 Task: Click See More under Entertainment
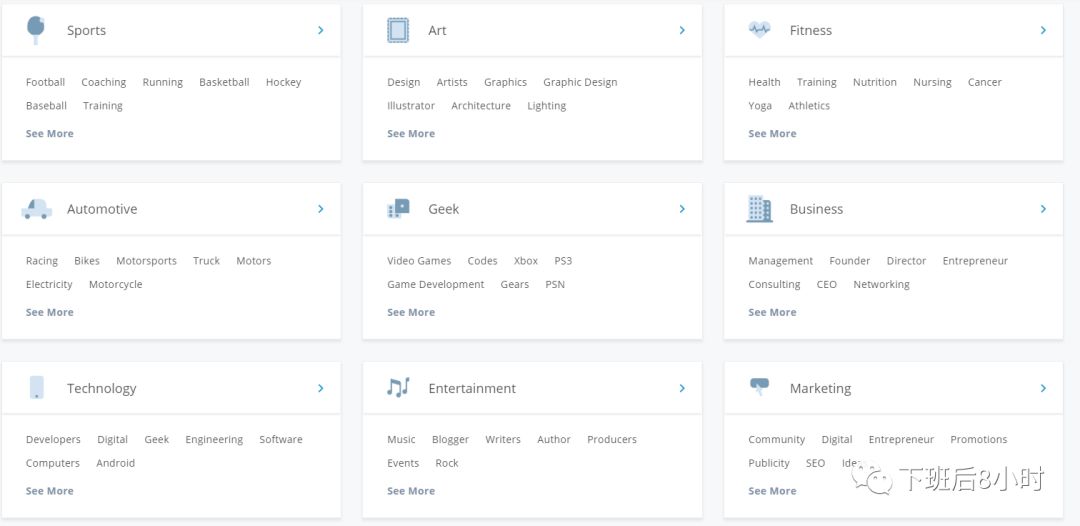(411, 491)
